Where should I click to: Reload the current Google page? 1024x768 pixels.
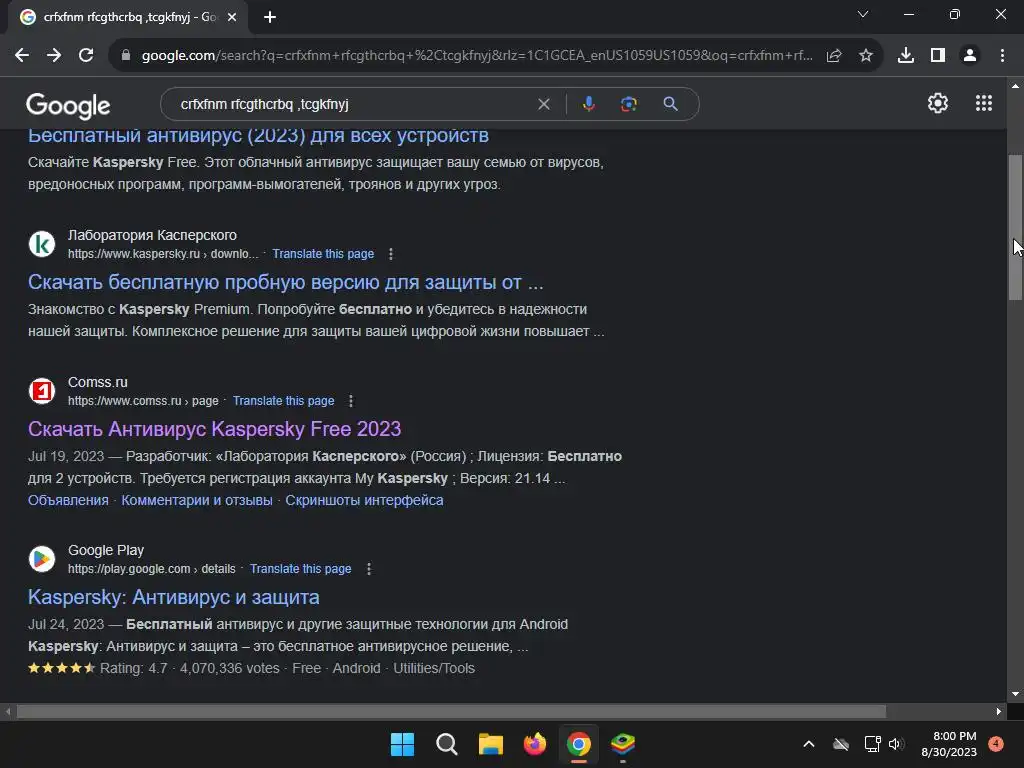coord(86,56)
